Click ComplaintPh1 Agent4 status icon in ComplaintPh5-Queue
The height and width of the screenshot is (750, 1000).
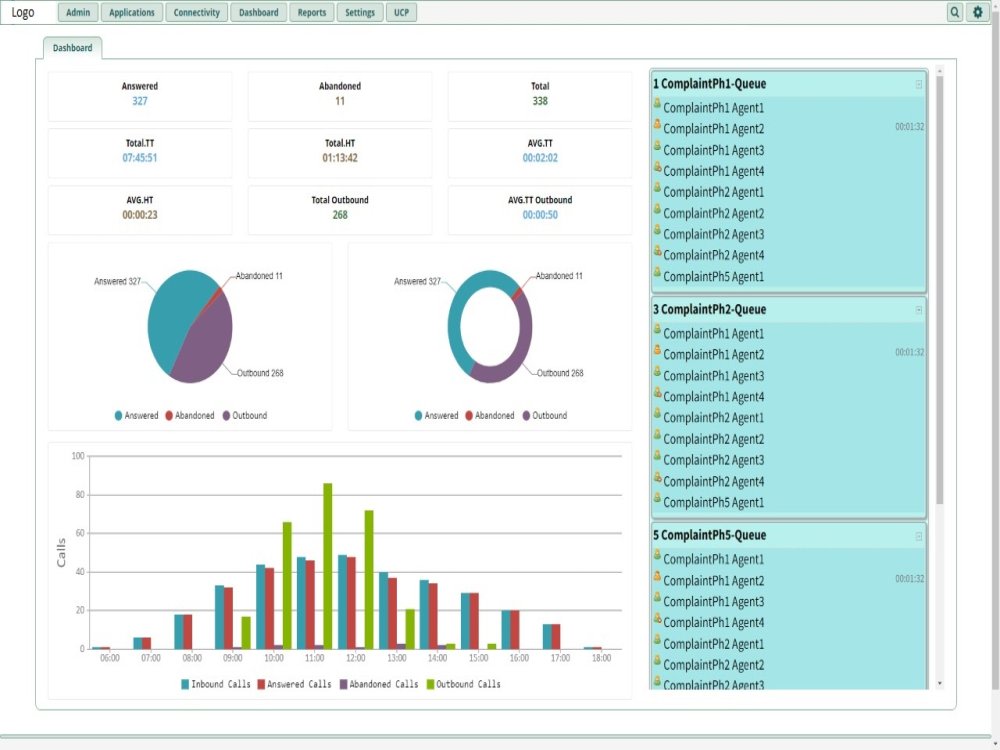click(x=657, y=619)
